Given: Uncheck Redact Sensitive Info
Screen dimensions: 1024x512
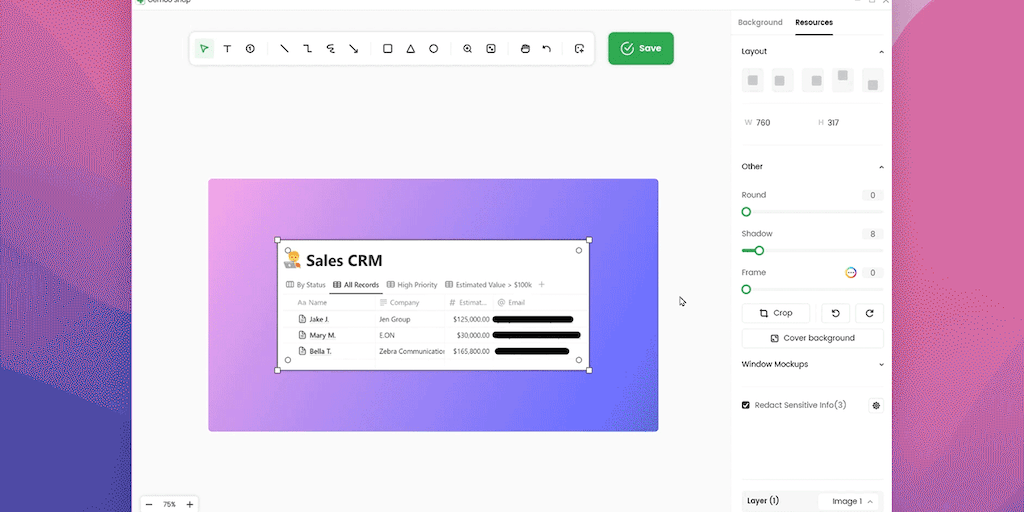Looking at the screenshot, I should point(746,405).
